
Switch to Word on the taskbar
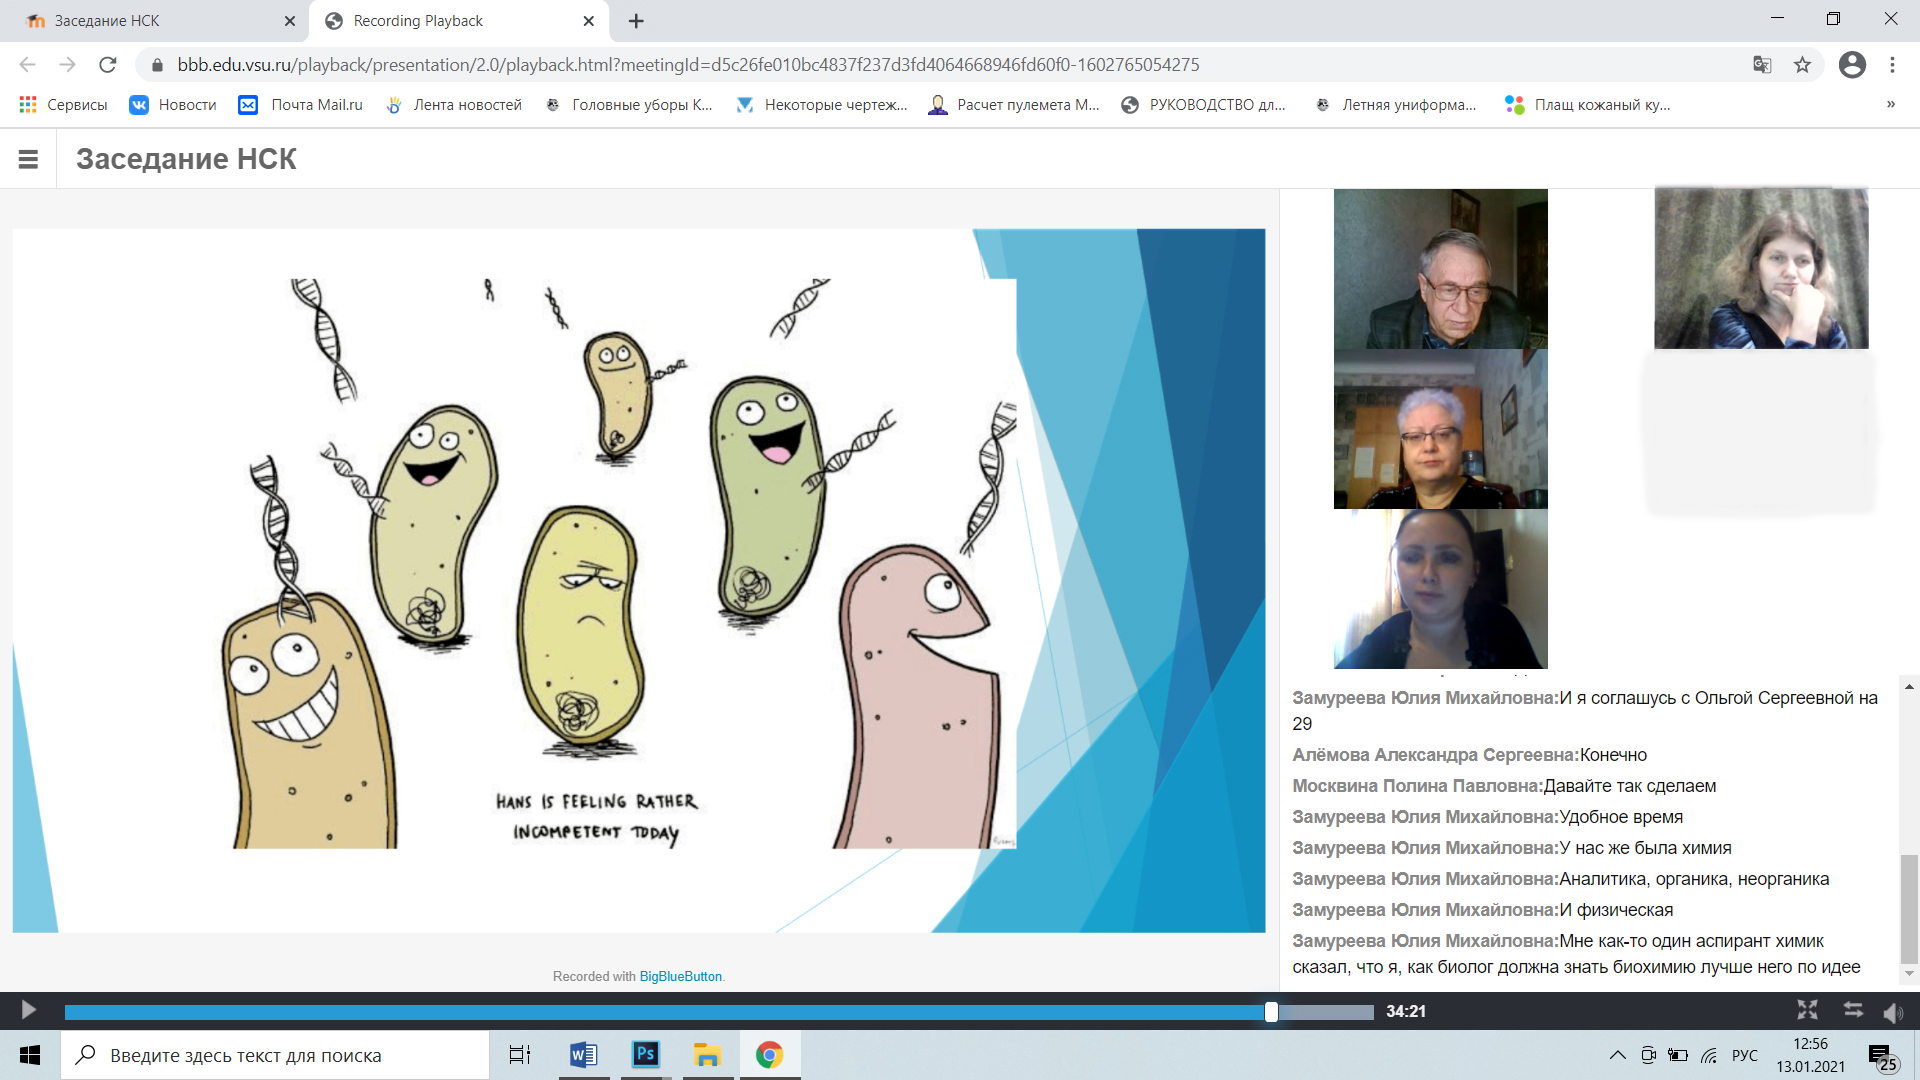(583, 1055)
